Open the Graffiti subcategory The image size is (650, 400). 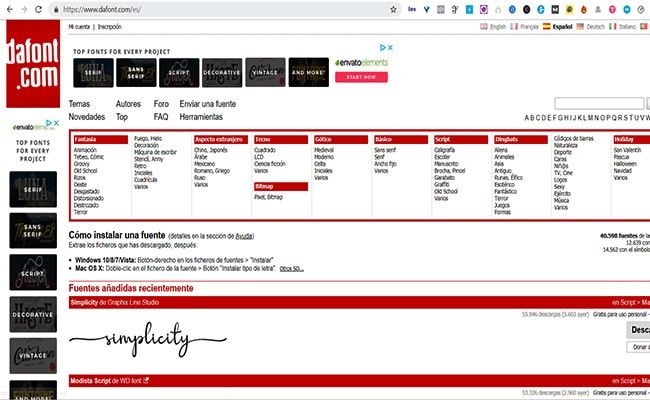point(441,184)
